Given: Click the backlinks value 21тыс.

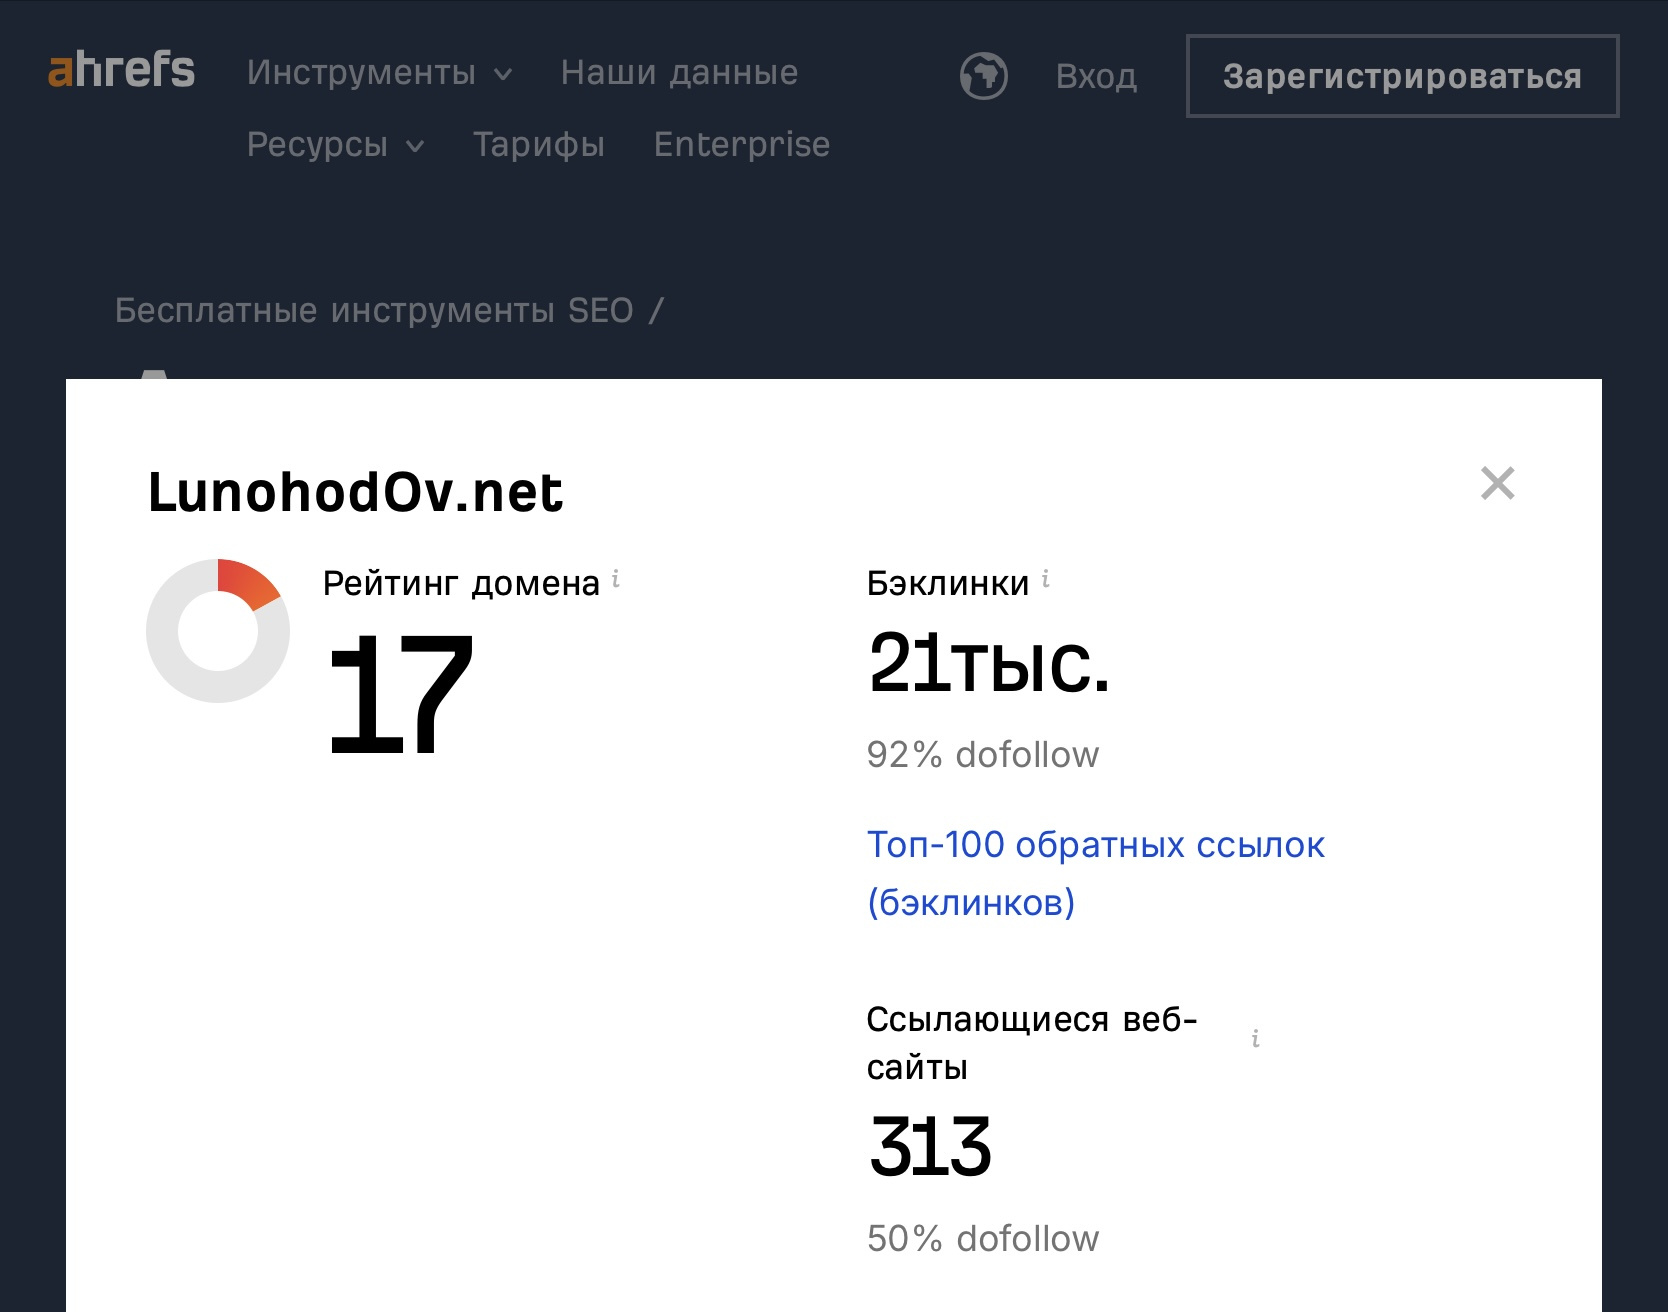Looking at the screenshot, I should pos(989,662).
